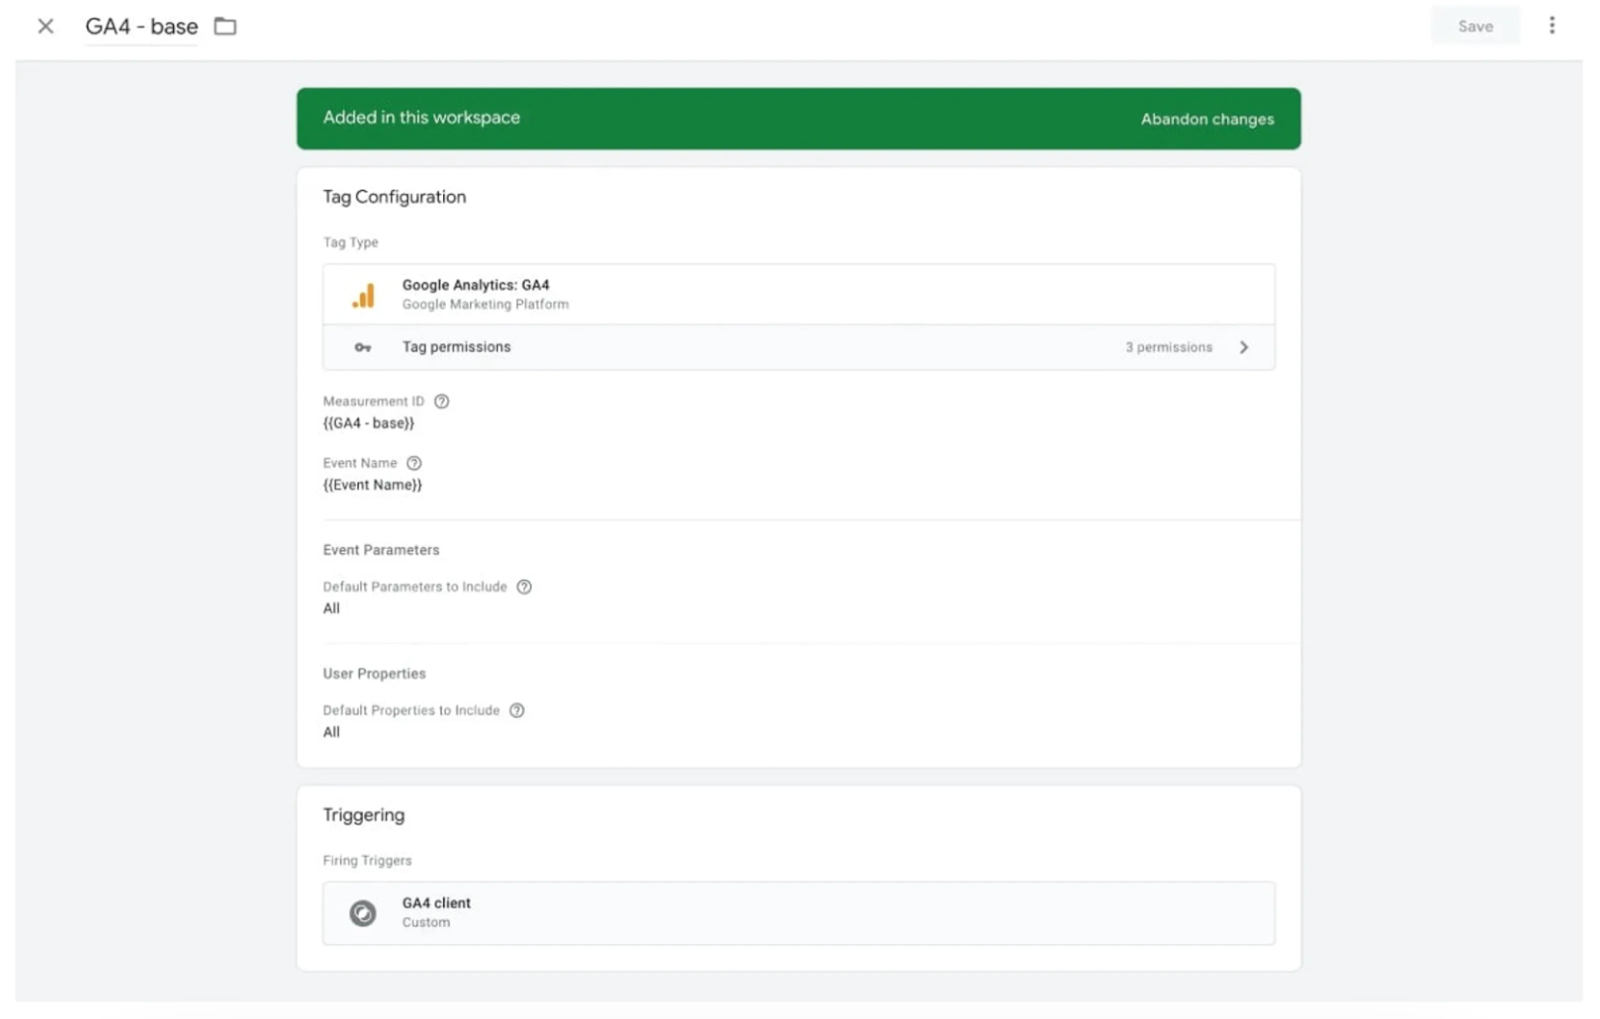Select the Google Analytics: GA4 tag type row
The width and height of the screenshot is (1600, 1019).
pyautogui.click(x=798, y=293)
